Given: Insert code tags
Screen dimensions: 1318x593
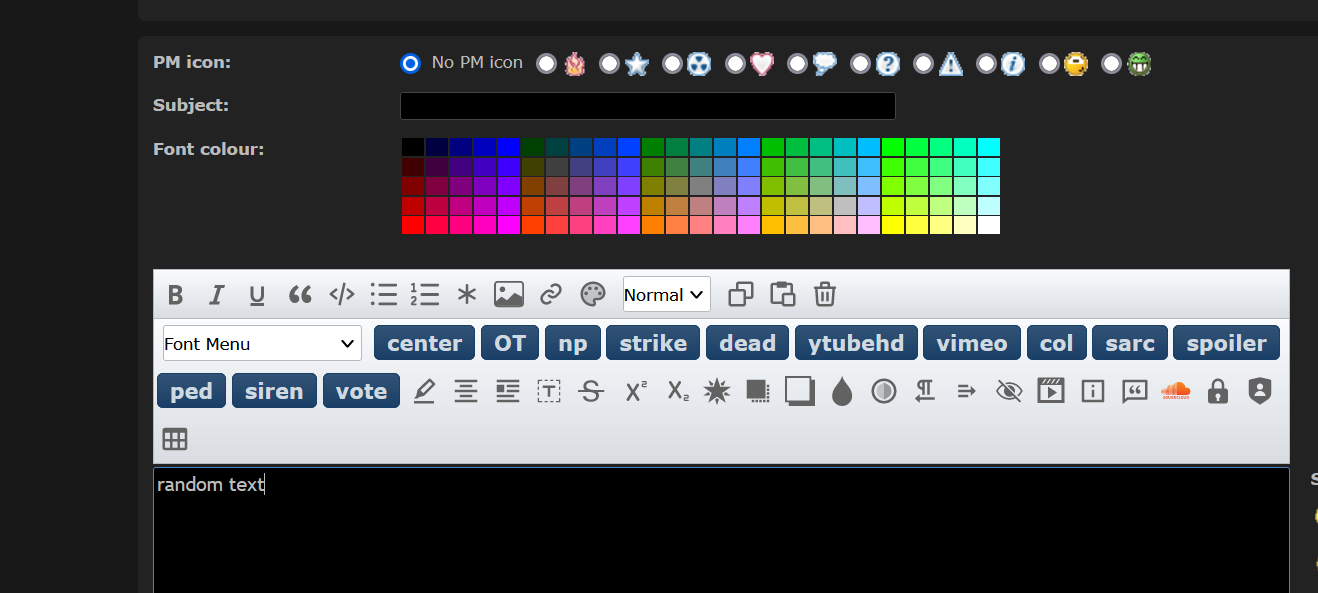Looking at the screenshot, I should coord(342,295).
